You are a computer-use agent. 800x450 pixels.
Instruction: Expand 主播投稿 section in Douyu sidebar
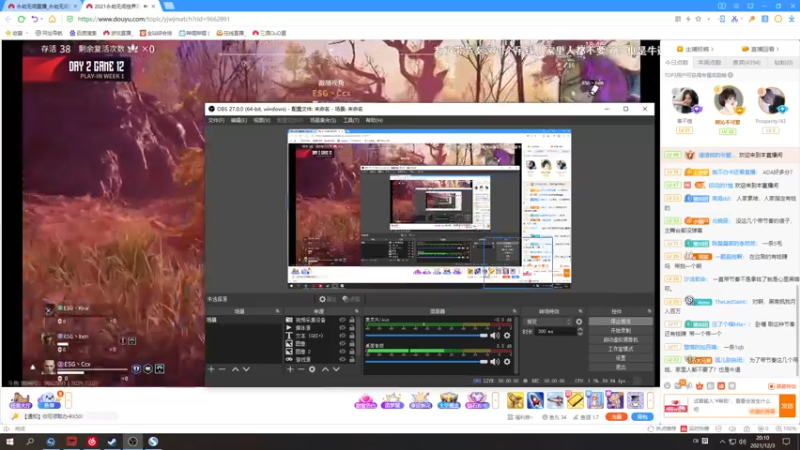click(695, 49)
